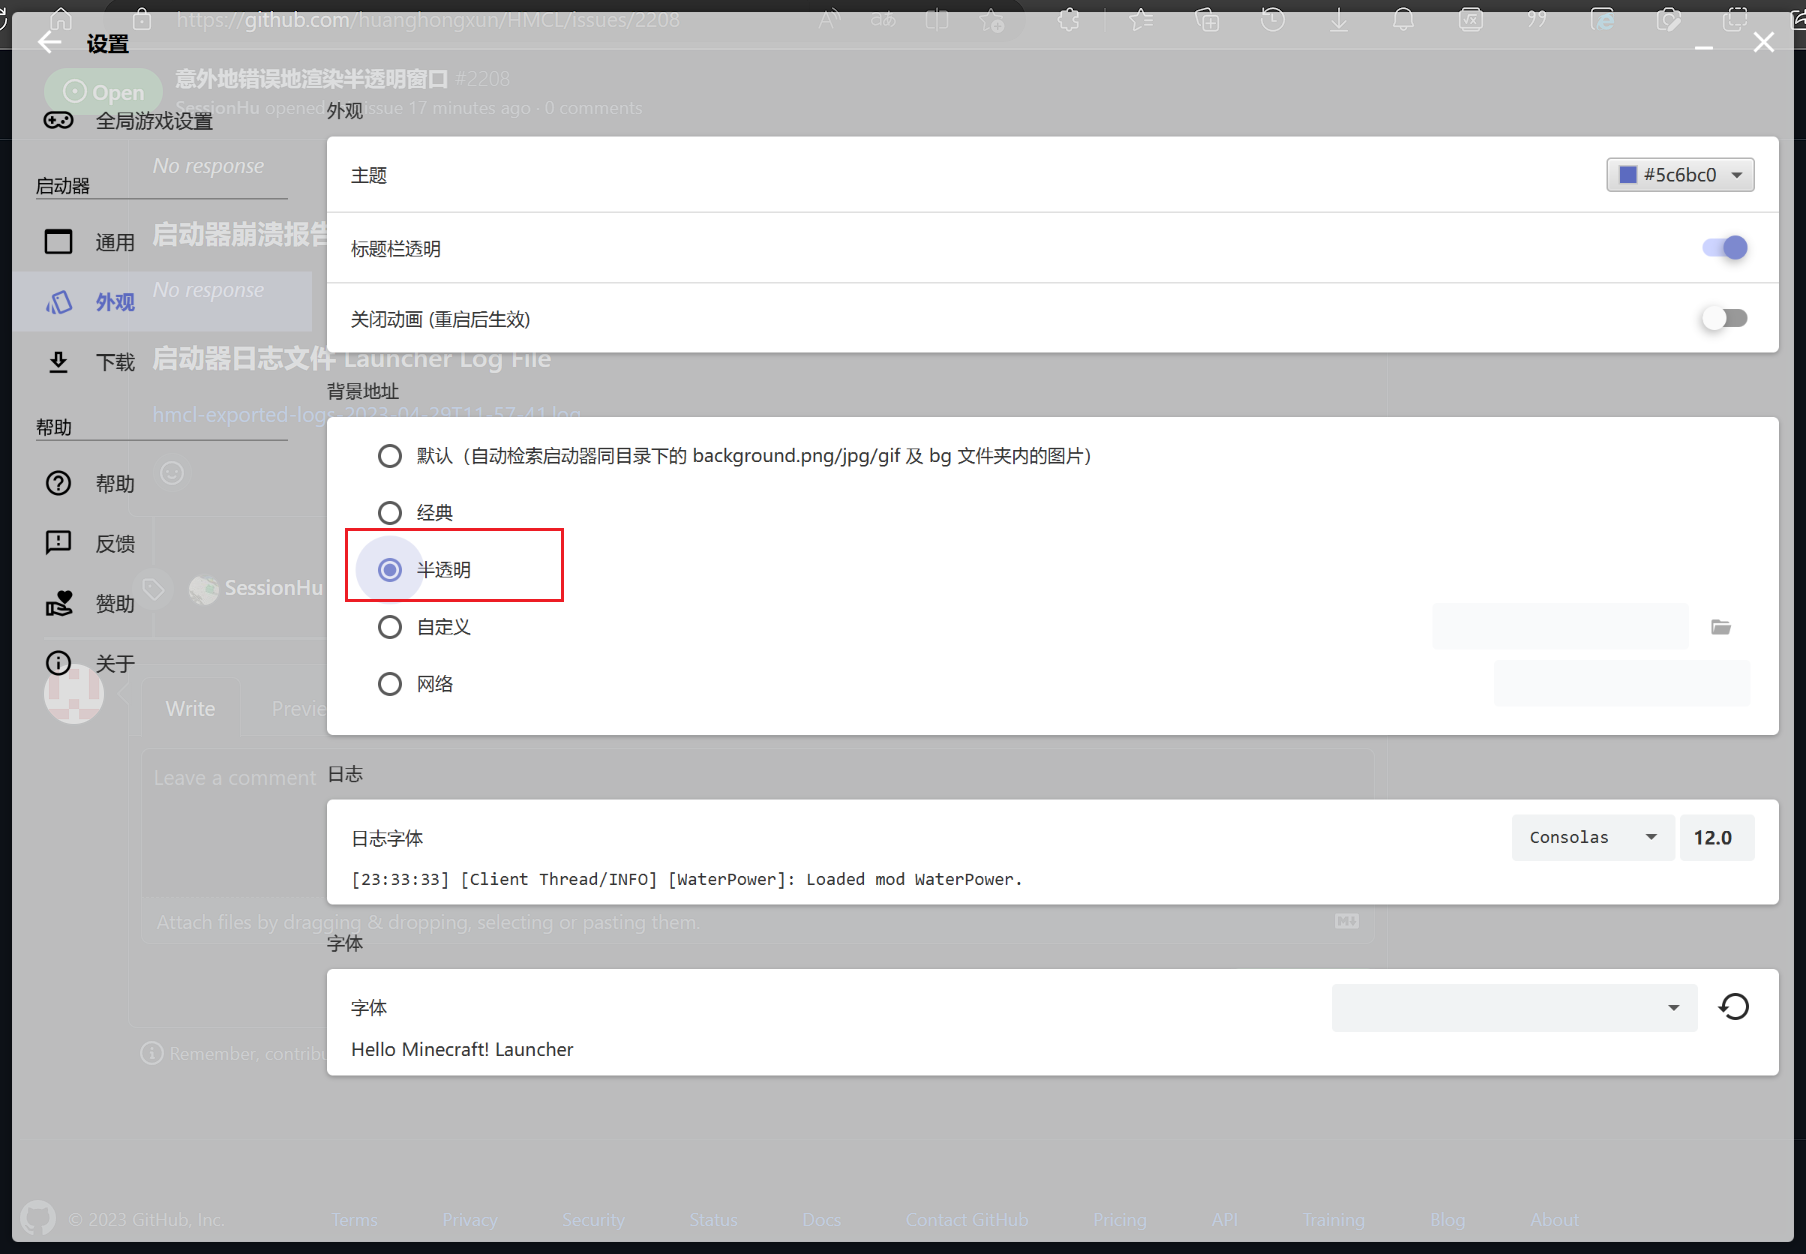Click the folder icon to browse background image
Image resolution: width=1806 pixels, height=1254 pixels.
point(1721,627)
